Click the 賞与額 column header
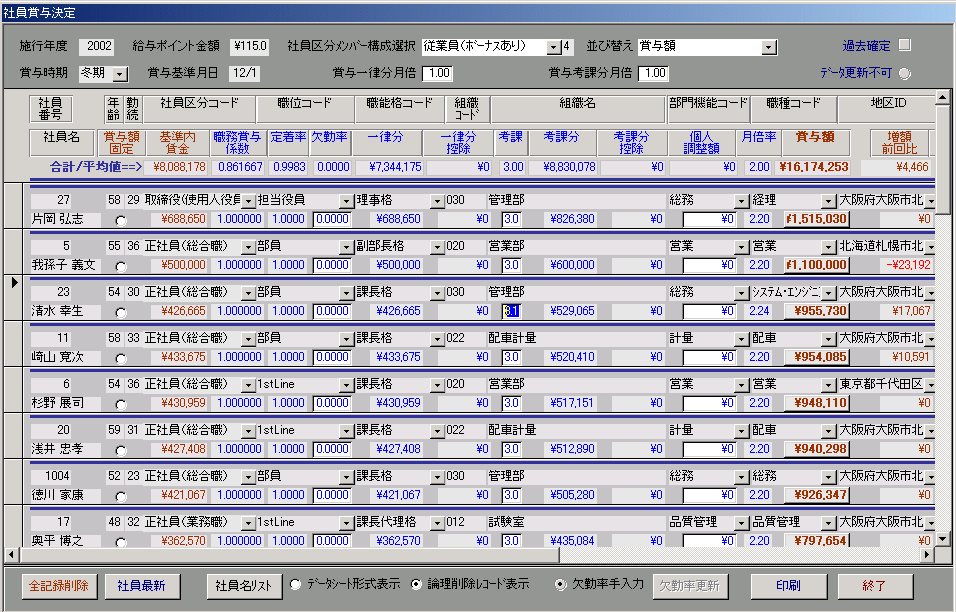Screen dimensions: 956x612 point(815,142)
